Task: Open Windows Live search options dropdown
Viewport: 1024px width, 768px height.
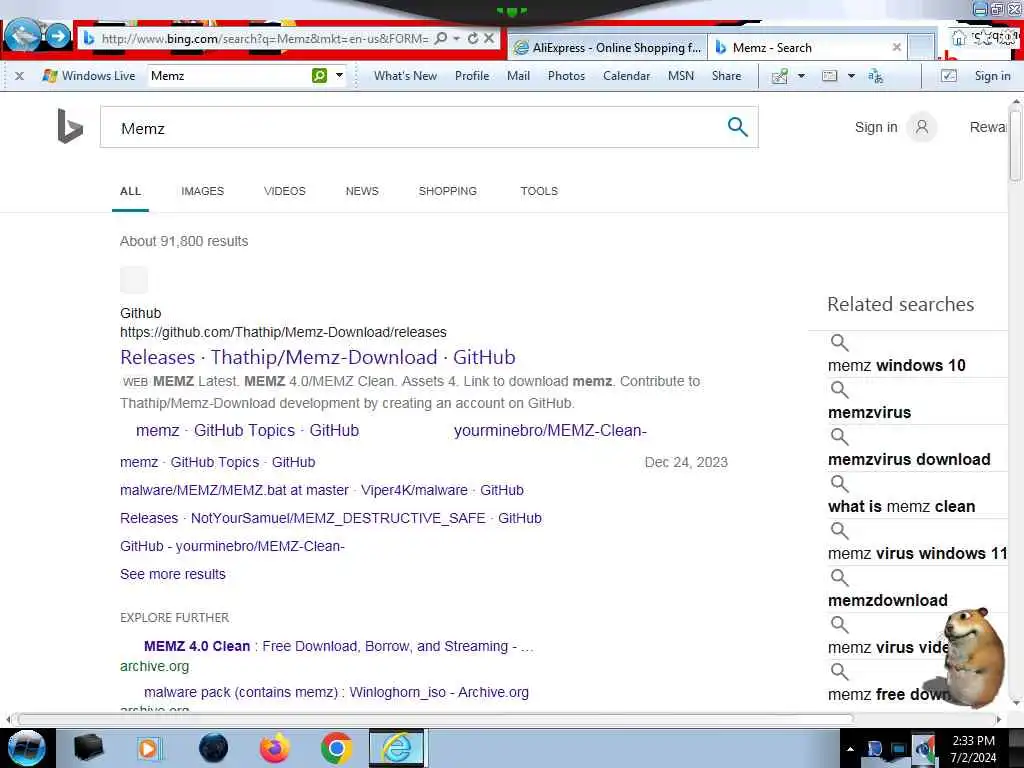Action: click(x=340, y=76)
